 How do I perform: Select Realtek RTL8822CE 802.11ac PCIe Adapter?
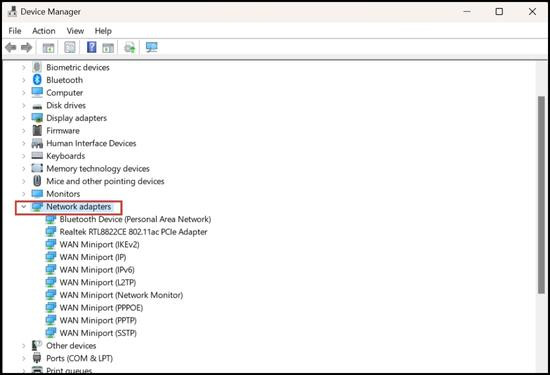133,232
